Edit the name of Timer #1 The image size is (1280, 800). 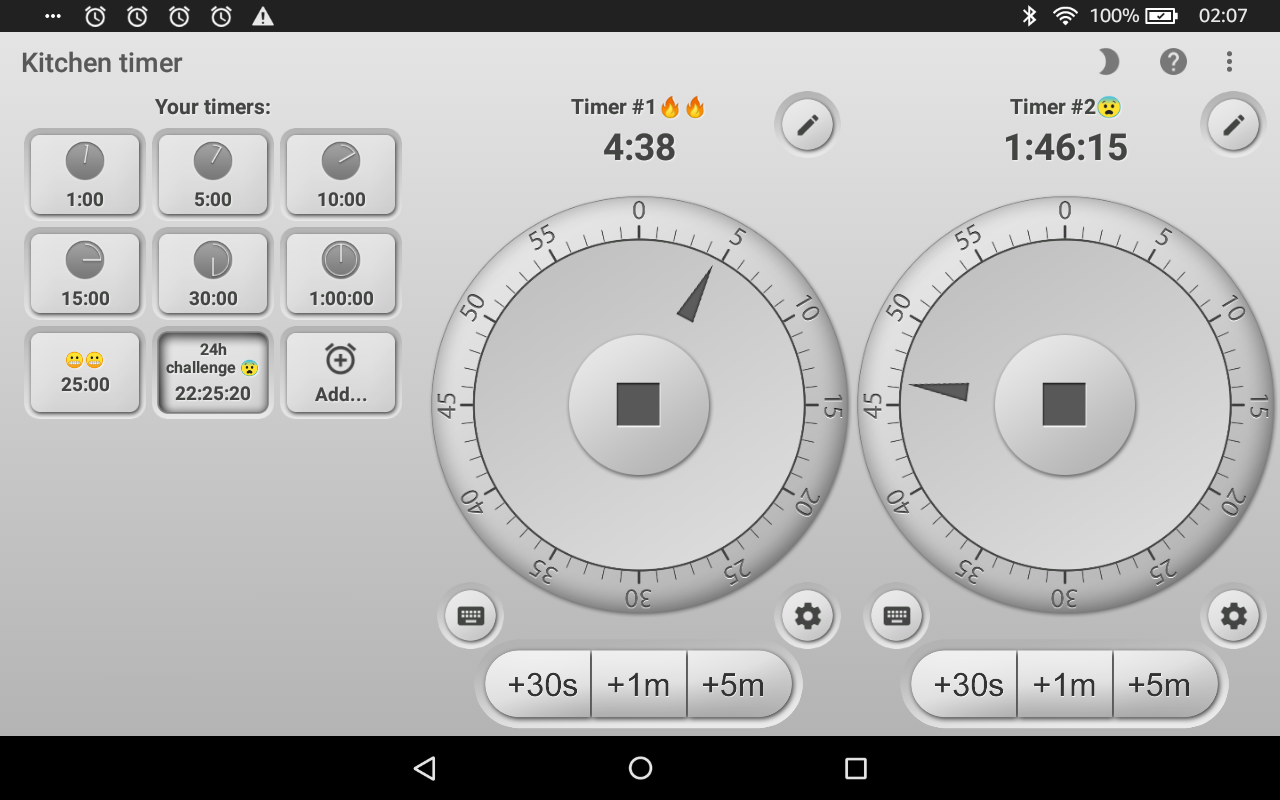(806, 124)
